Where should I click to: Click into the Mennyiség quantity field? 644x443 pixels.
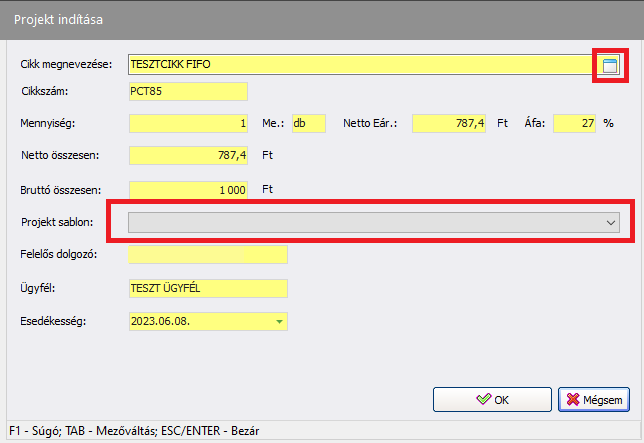(x=187, y=124)
